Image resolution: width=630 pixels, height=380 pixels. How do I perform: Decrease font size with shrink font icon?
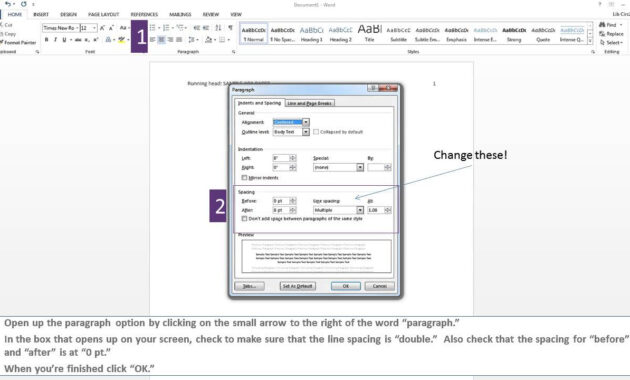click(111, 28)
